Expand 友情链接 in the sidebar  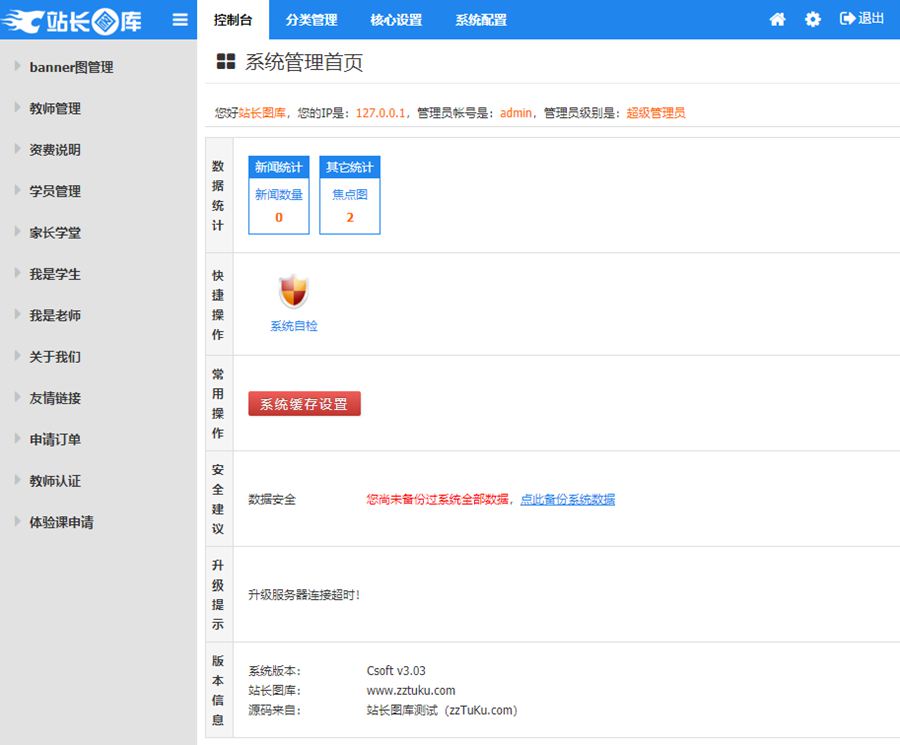(55, 398)
